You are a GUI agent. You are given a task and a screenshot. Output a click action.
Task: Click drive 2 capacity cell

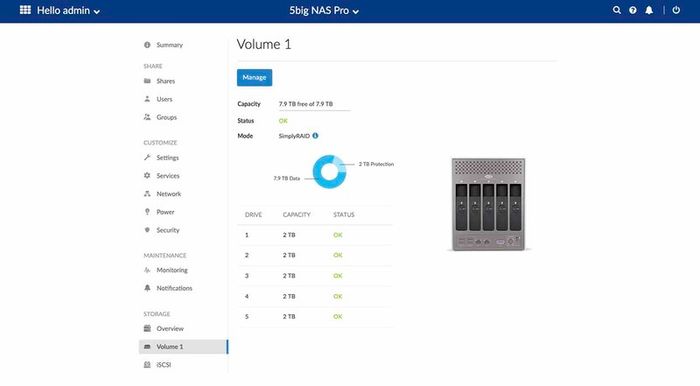(x=289, y=255)
